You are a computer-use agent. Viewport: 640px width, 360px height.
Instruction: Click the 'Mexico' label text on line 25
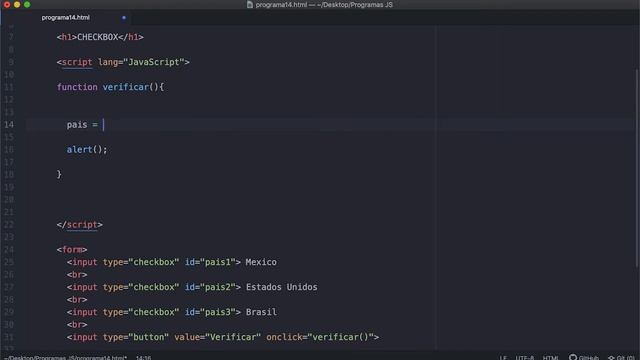(261, 262)
